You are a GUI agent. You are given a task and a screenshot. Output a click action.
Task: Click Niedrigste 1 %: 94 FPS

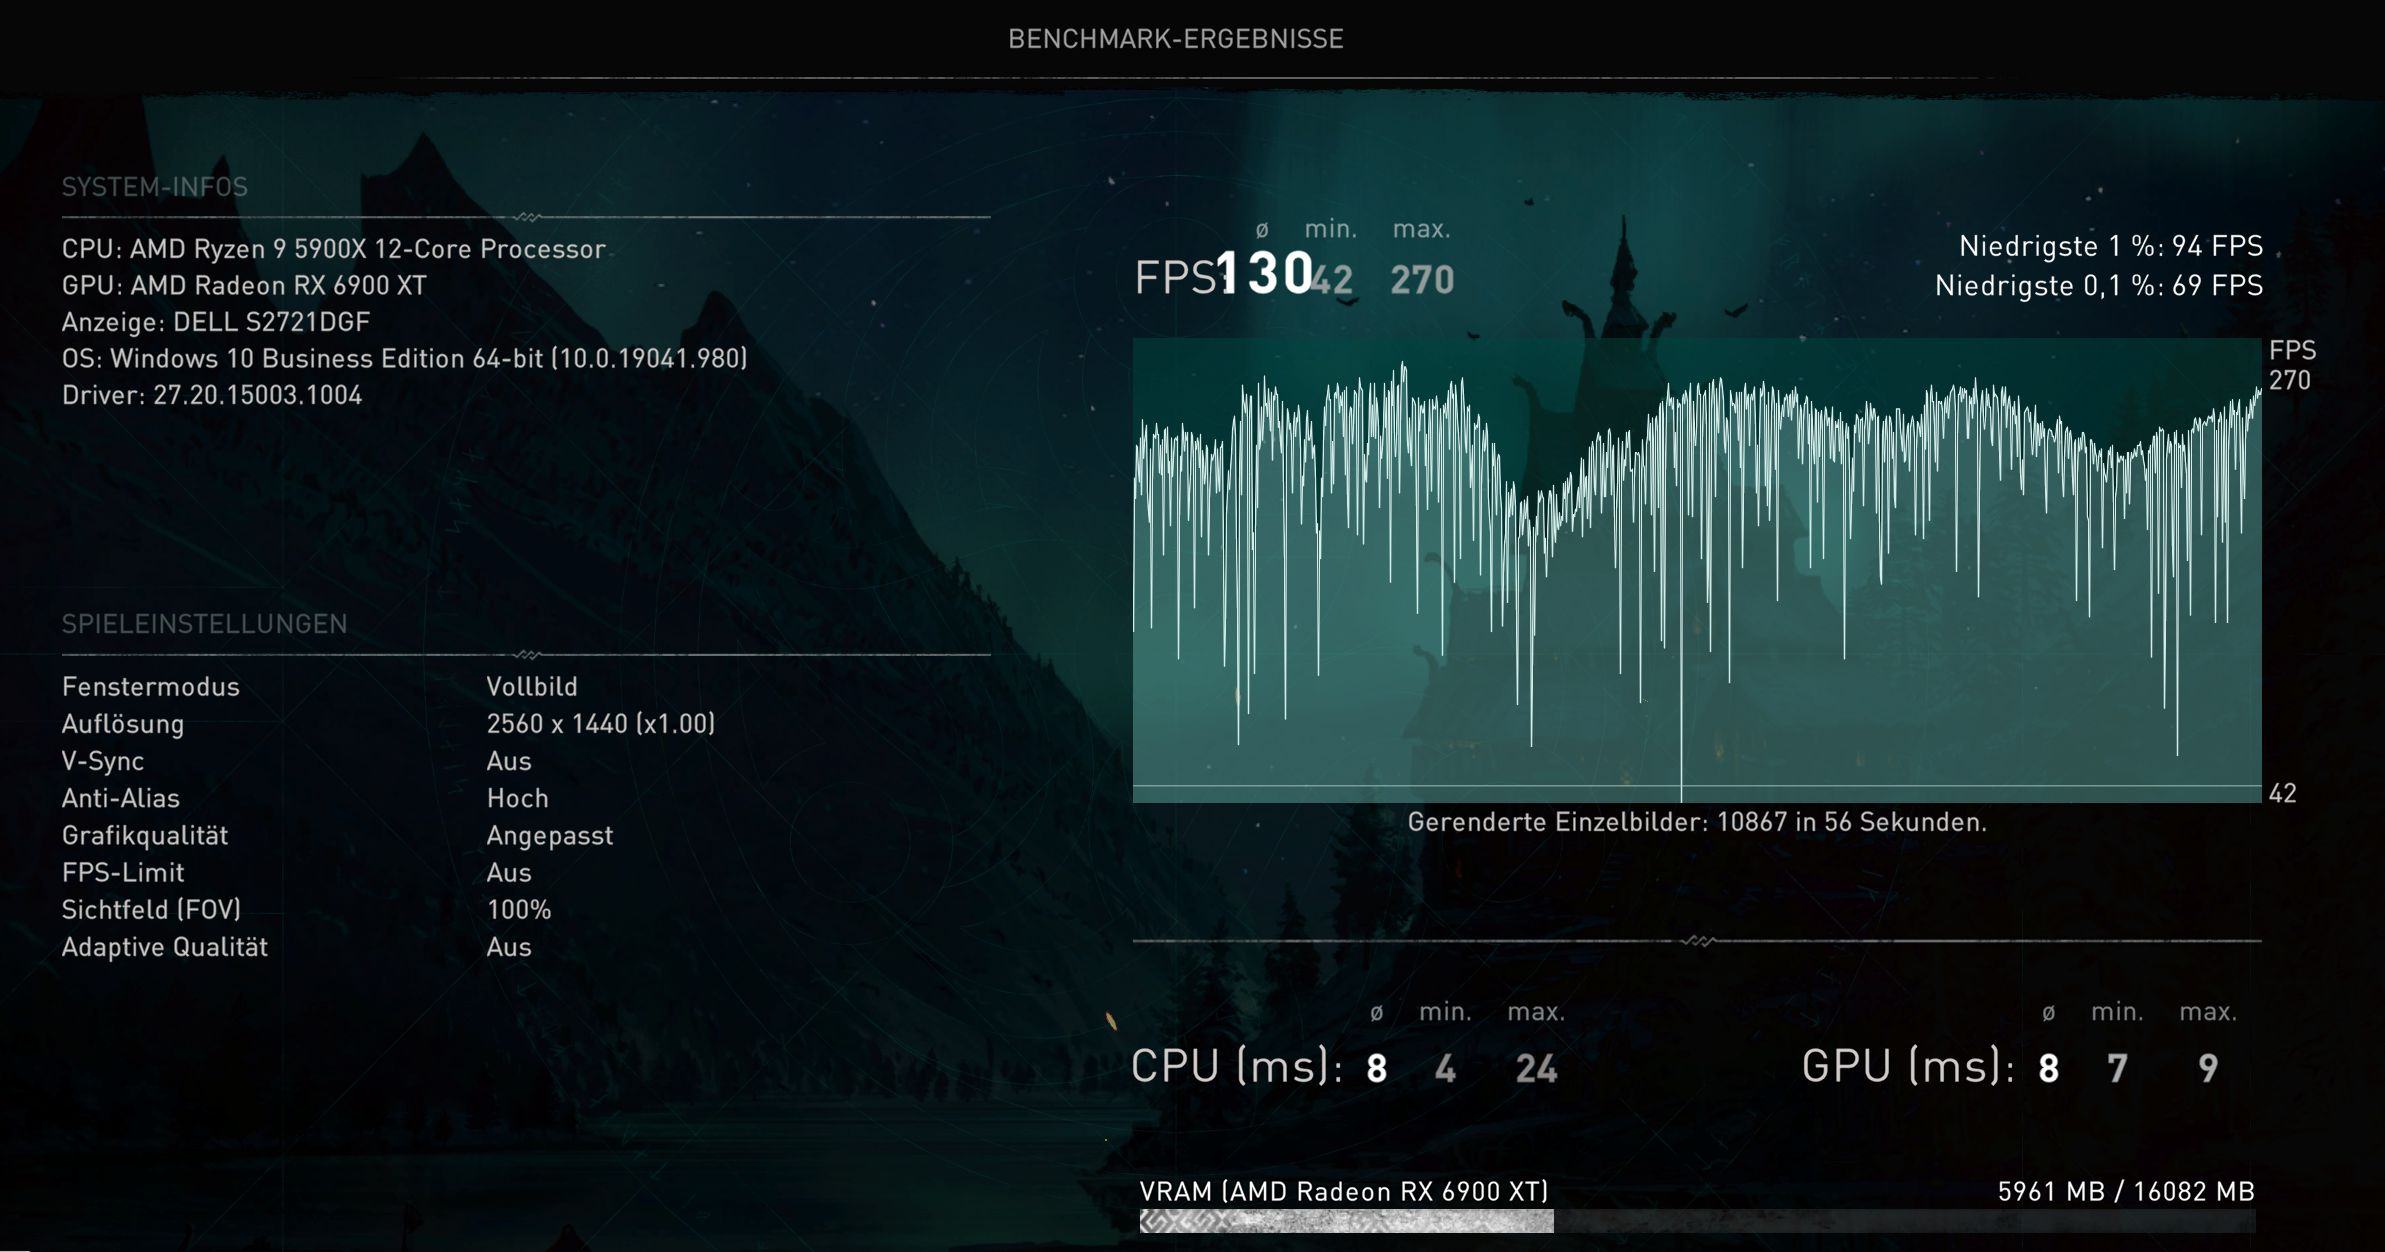(x=2111, y=246)
